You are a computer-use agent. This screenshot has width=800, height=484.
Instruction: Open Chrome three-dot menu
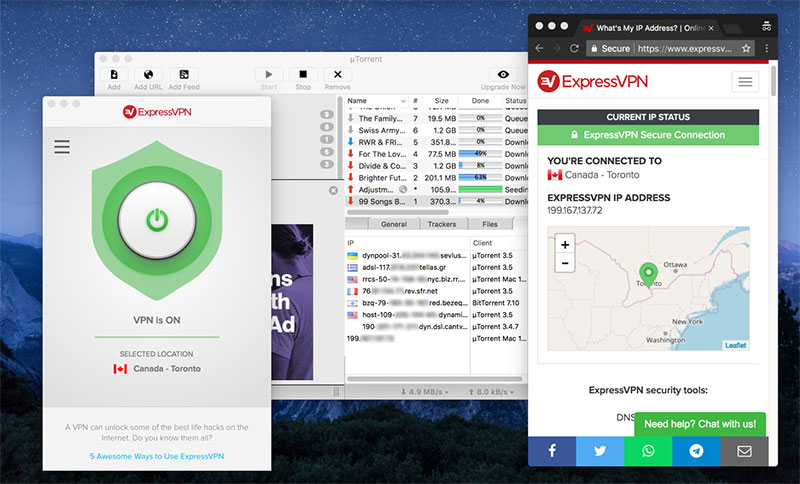pyautogui.click(x=766, y=48)
